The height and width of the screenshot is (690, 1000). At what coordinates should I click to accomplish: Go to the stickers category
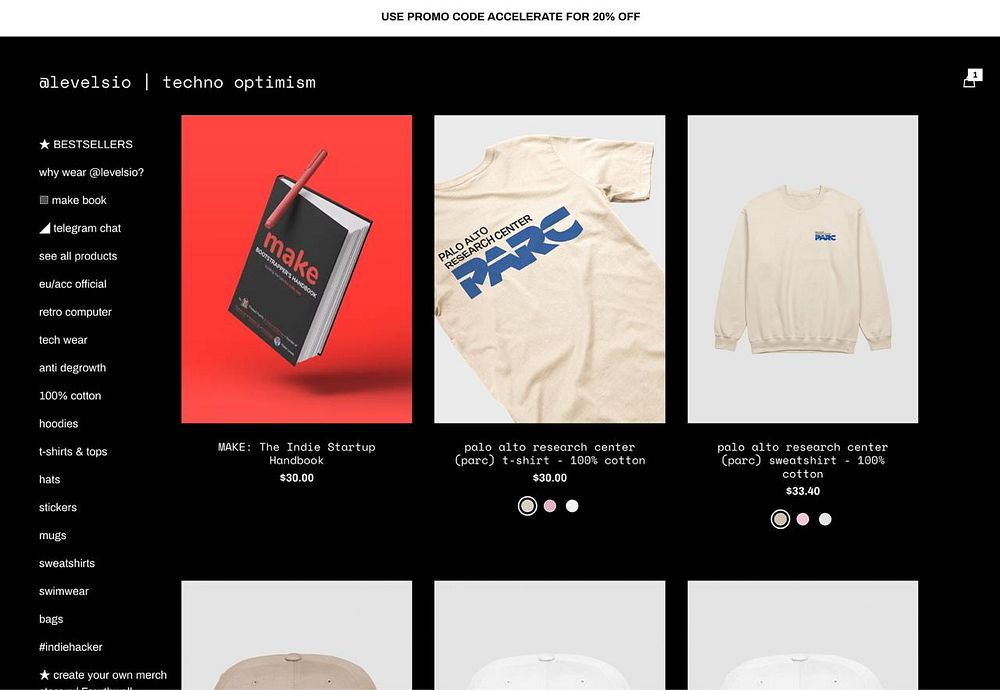[58, 508]
